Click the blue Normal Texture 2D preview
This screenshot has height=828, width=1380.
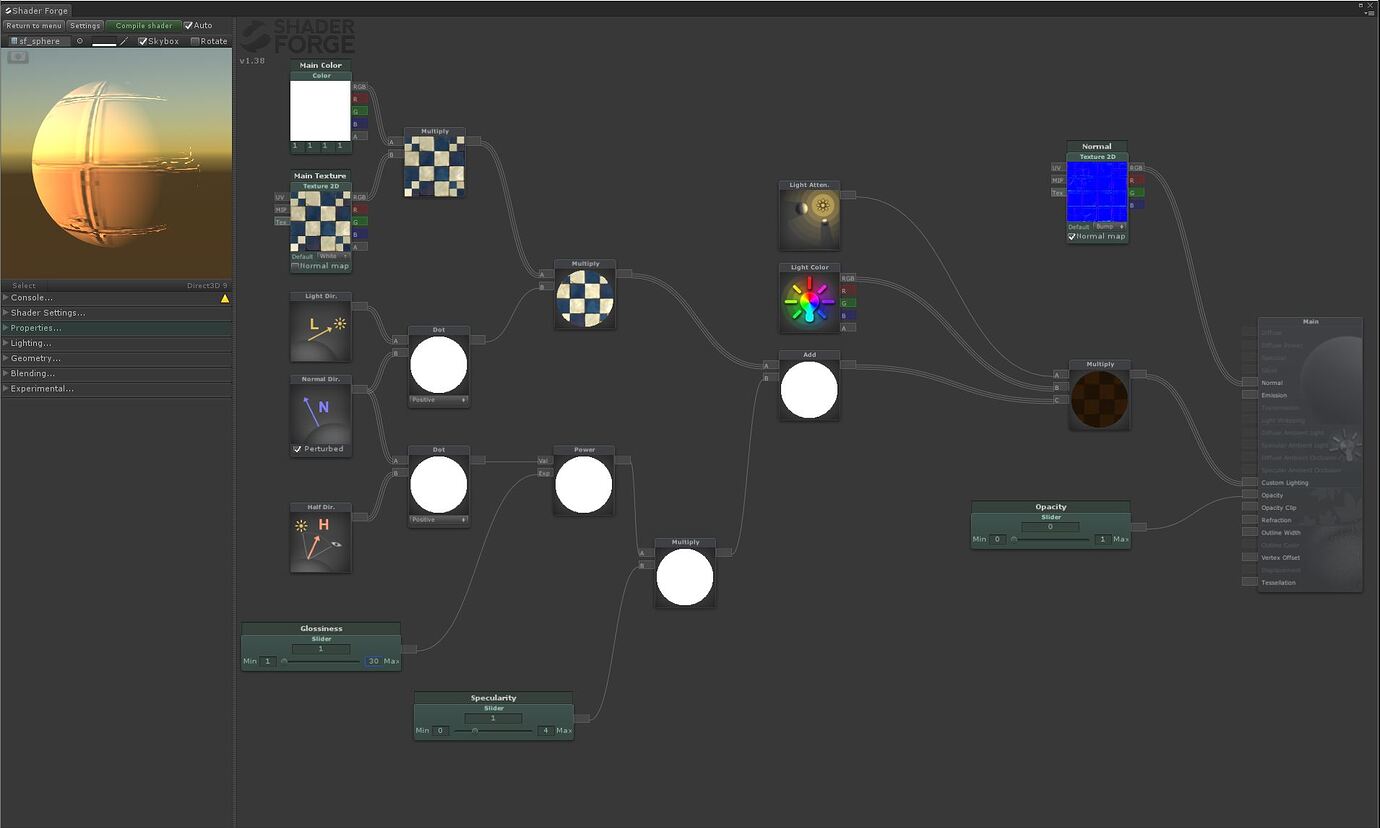click(1097, 190)
